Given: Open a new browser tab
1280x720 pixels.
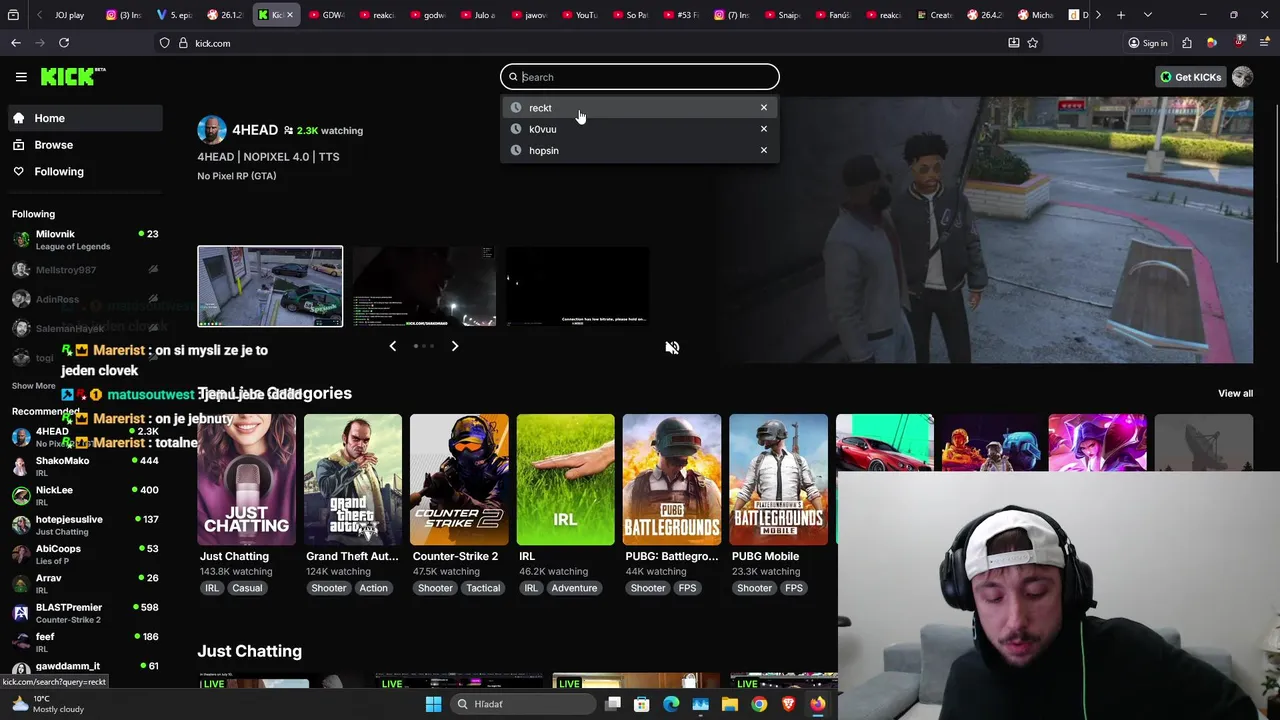Looking at the screenshot, I should tap(1121, 15).
